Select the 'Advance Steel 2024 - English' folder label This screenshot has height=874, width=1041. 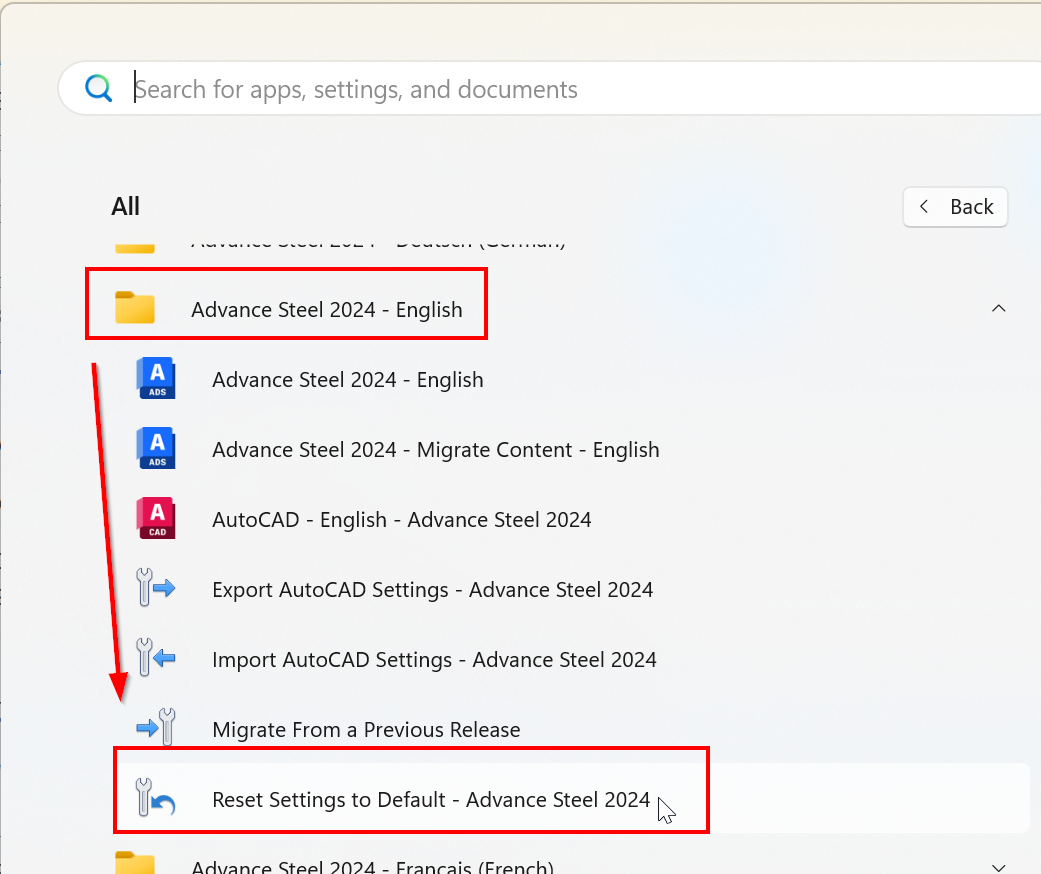click(x=327, y=310)
